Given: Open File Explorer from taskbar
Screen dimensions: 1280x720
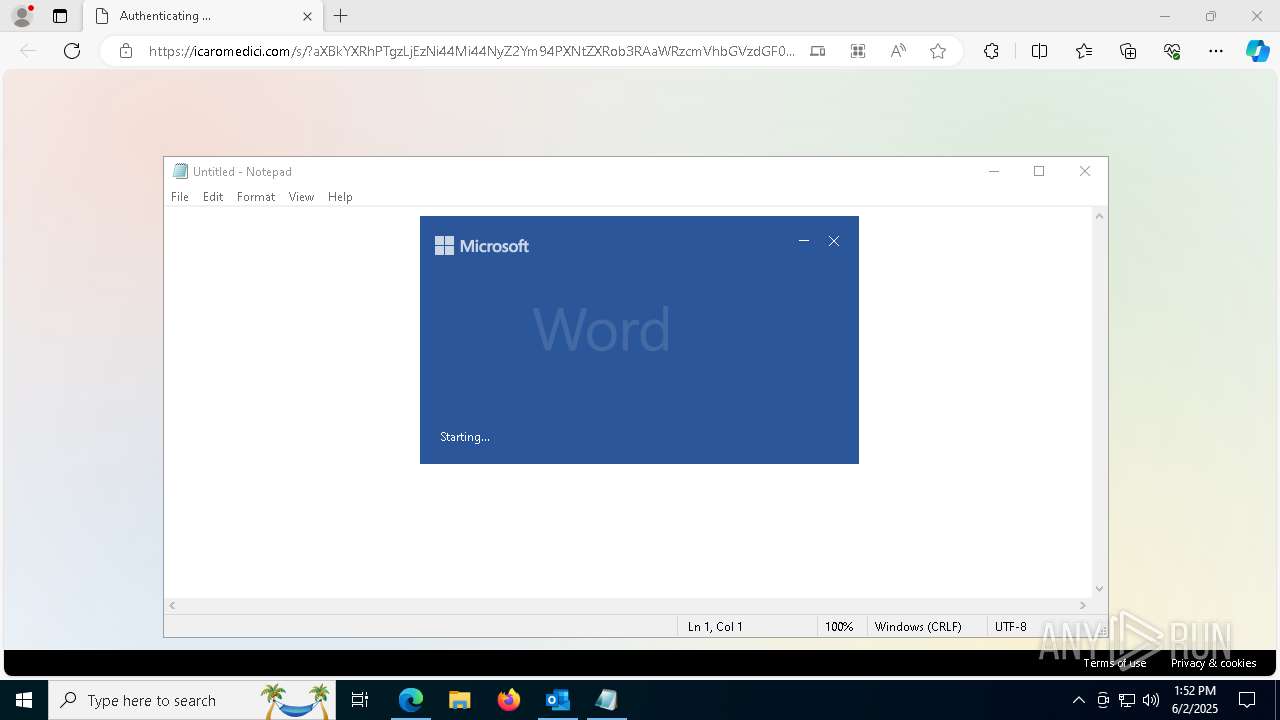Looking at the screenshot, I should (x=459, y=700).
